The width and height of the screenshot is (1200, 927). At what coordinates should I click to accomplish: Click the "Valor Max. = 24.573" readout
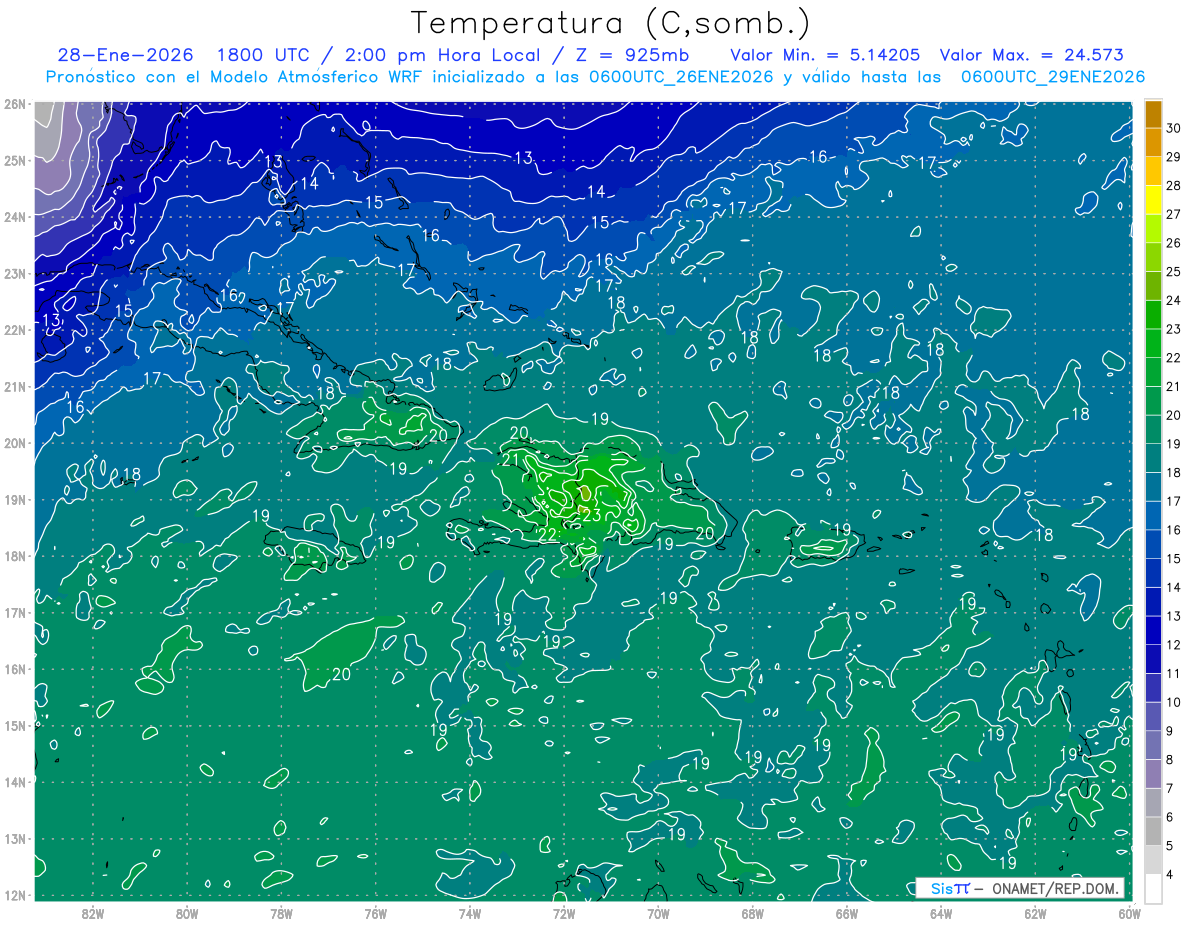(1032, 55)
